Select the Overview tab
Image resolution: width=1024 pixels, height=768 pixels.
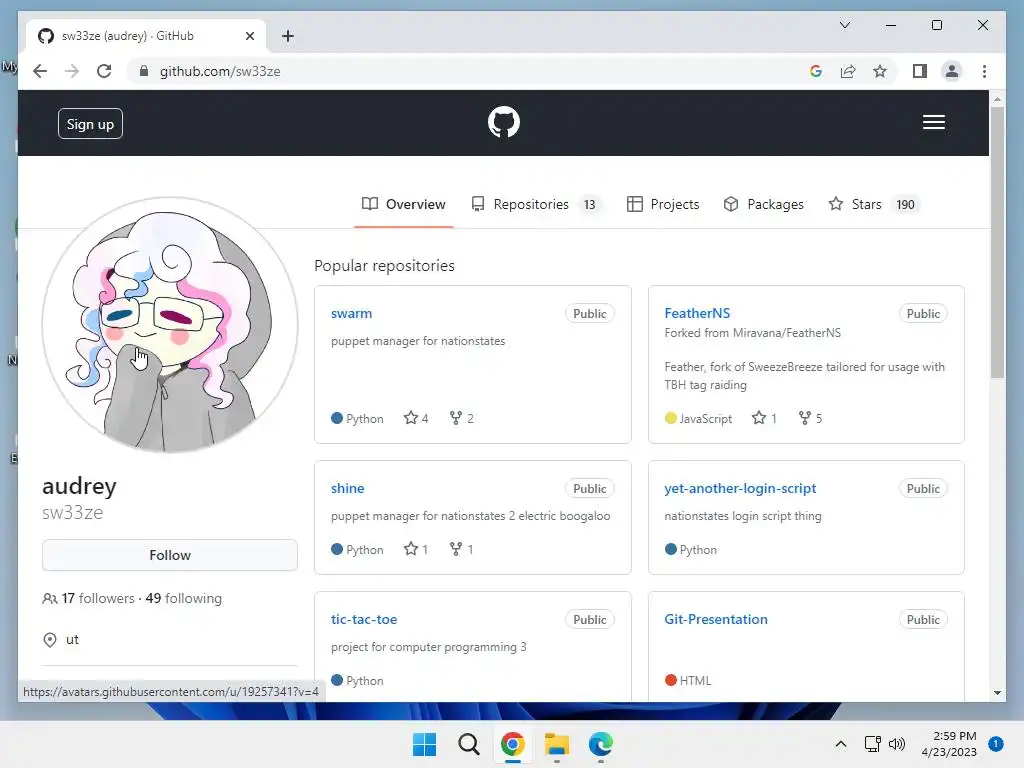point(404,204)
